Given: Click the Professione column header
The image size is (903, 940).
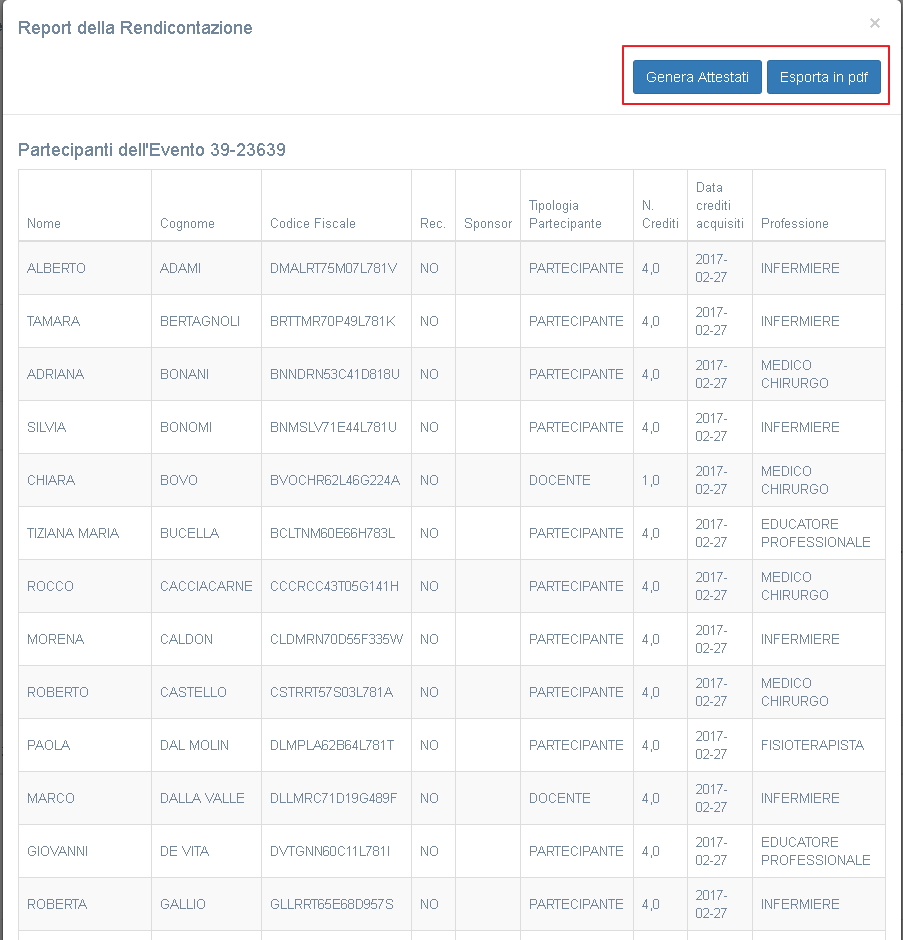Looking at the screenshot, I should [794, 223].
